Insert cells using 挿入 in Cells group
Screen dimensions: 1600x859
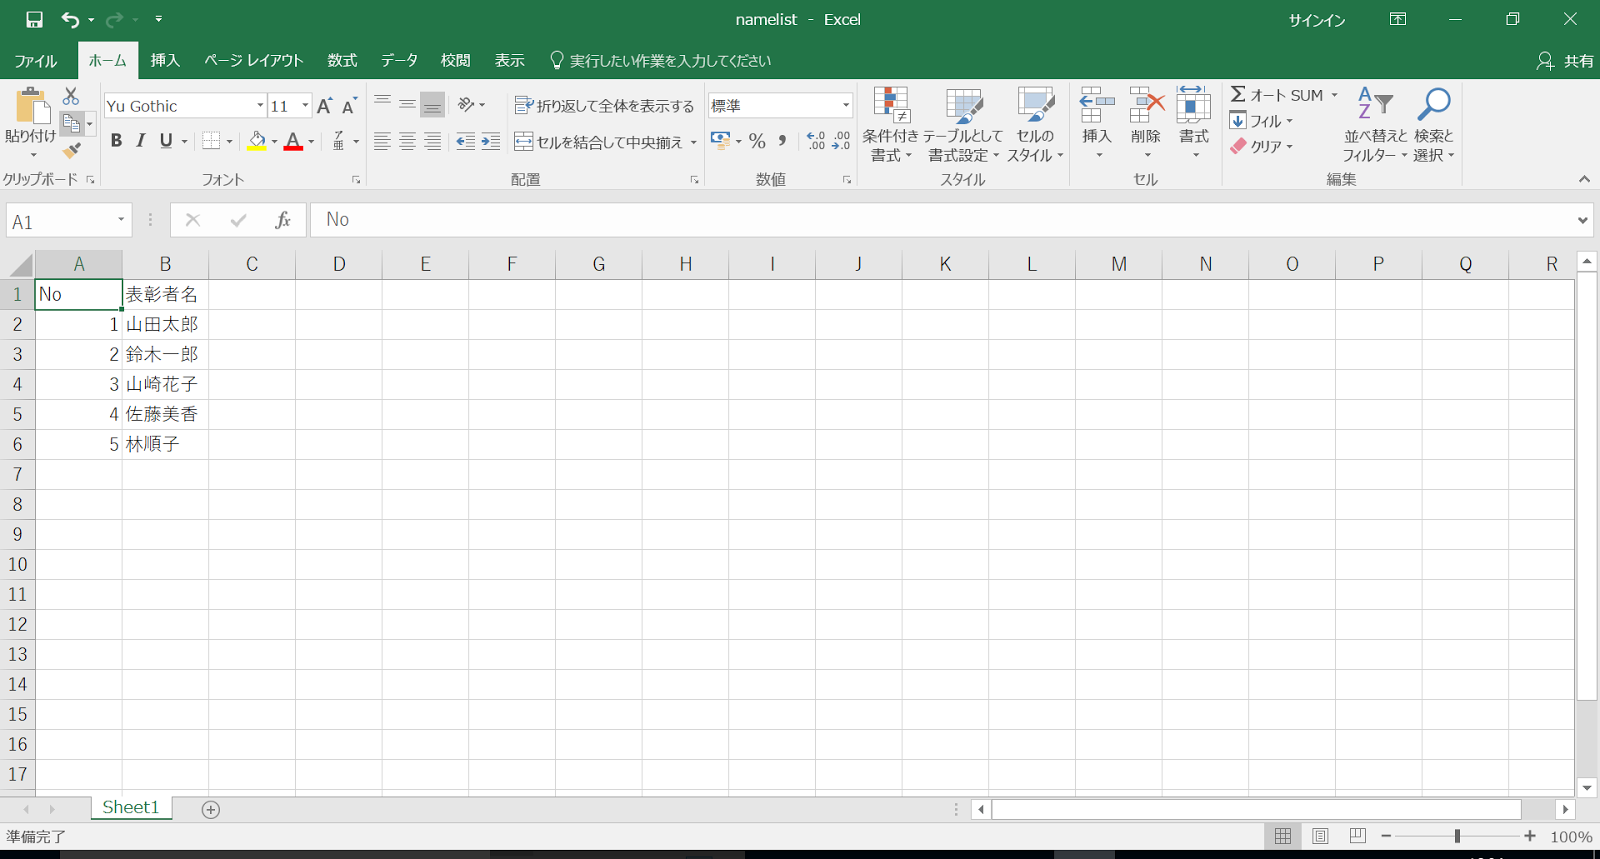coord(1097,122)
